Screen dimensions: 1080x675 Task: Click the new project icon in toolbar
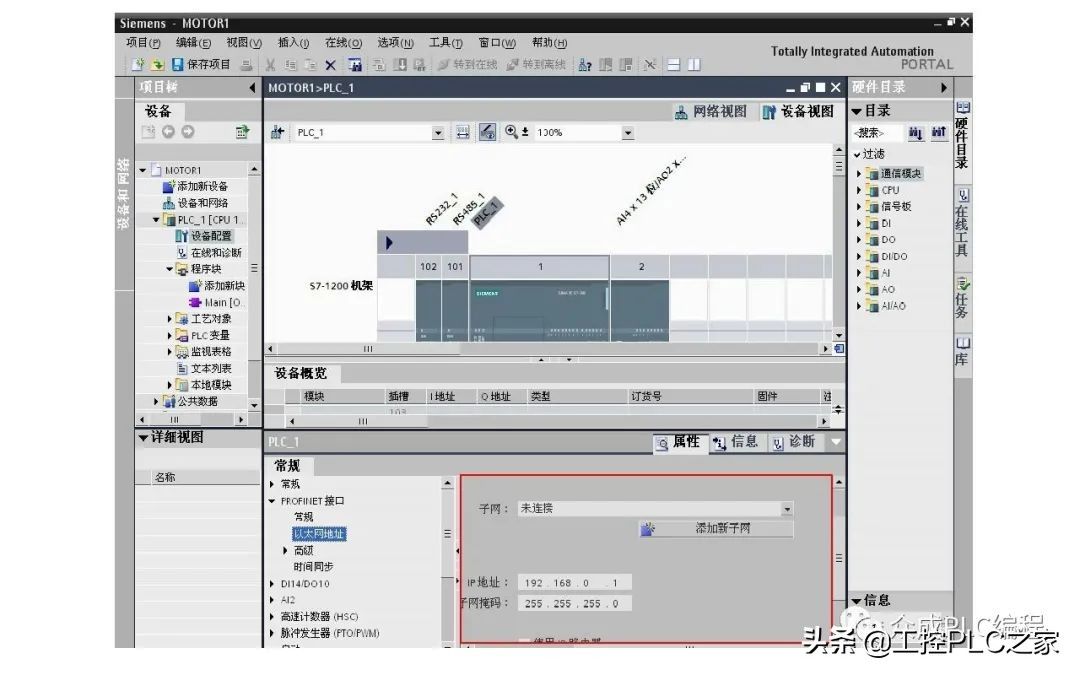(138, 65)
